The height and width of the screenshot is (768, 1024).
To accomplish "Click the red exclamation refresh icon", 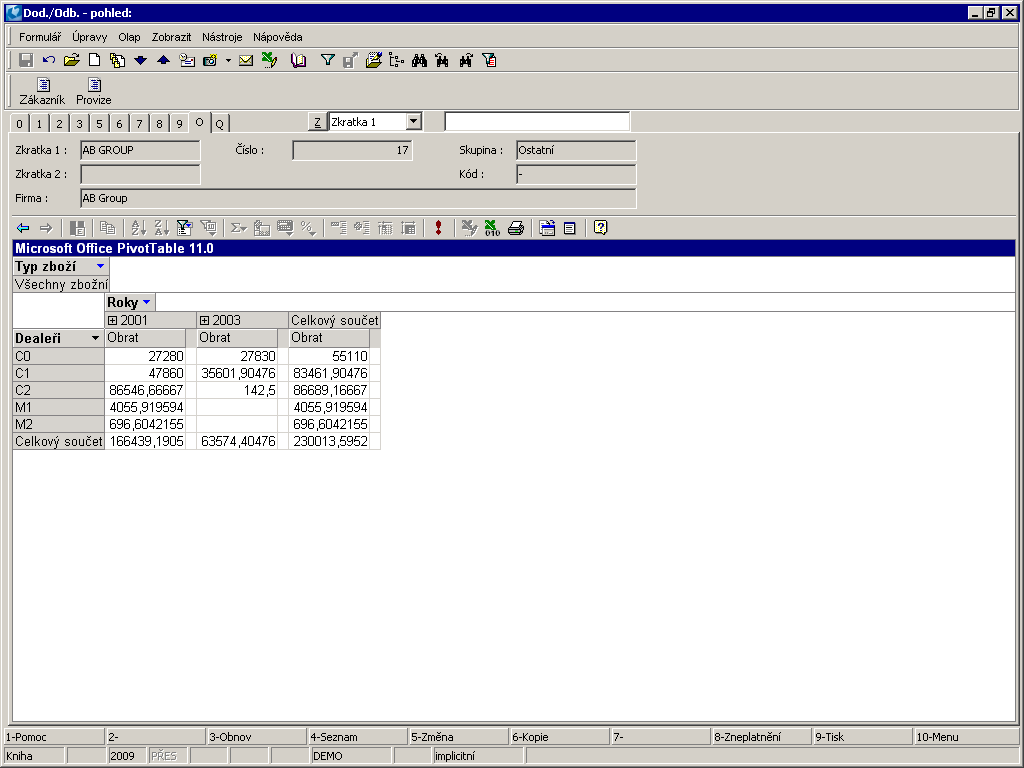I will click(x=438, y=228).
